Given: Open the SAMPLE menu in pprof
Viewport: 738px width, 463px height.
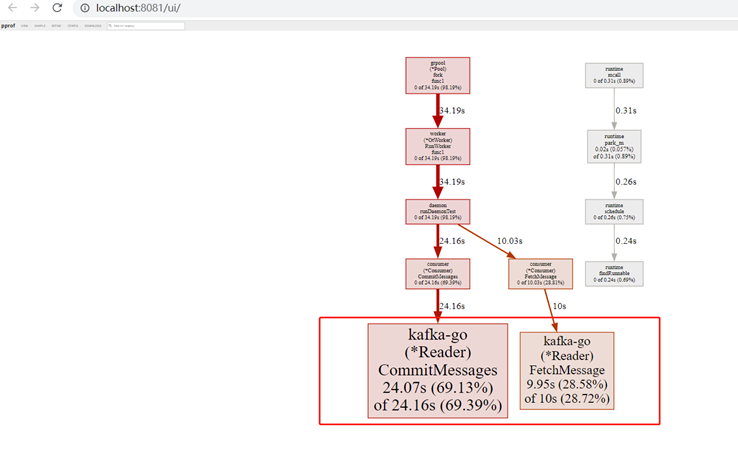Looking at the screenshot, I should [40, 25].
